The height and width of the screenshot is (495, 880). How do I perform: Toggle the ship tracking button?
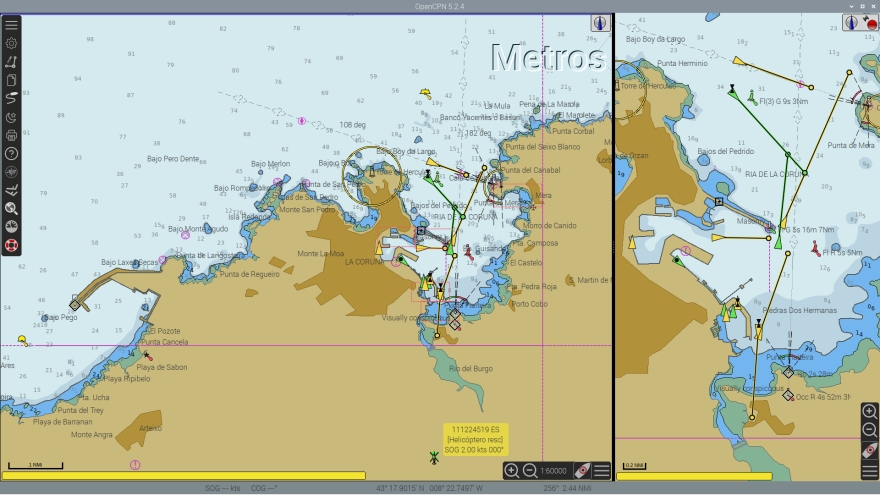pos(11,190)
